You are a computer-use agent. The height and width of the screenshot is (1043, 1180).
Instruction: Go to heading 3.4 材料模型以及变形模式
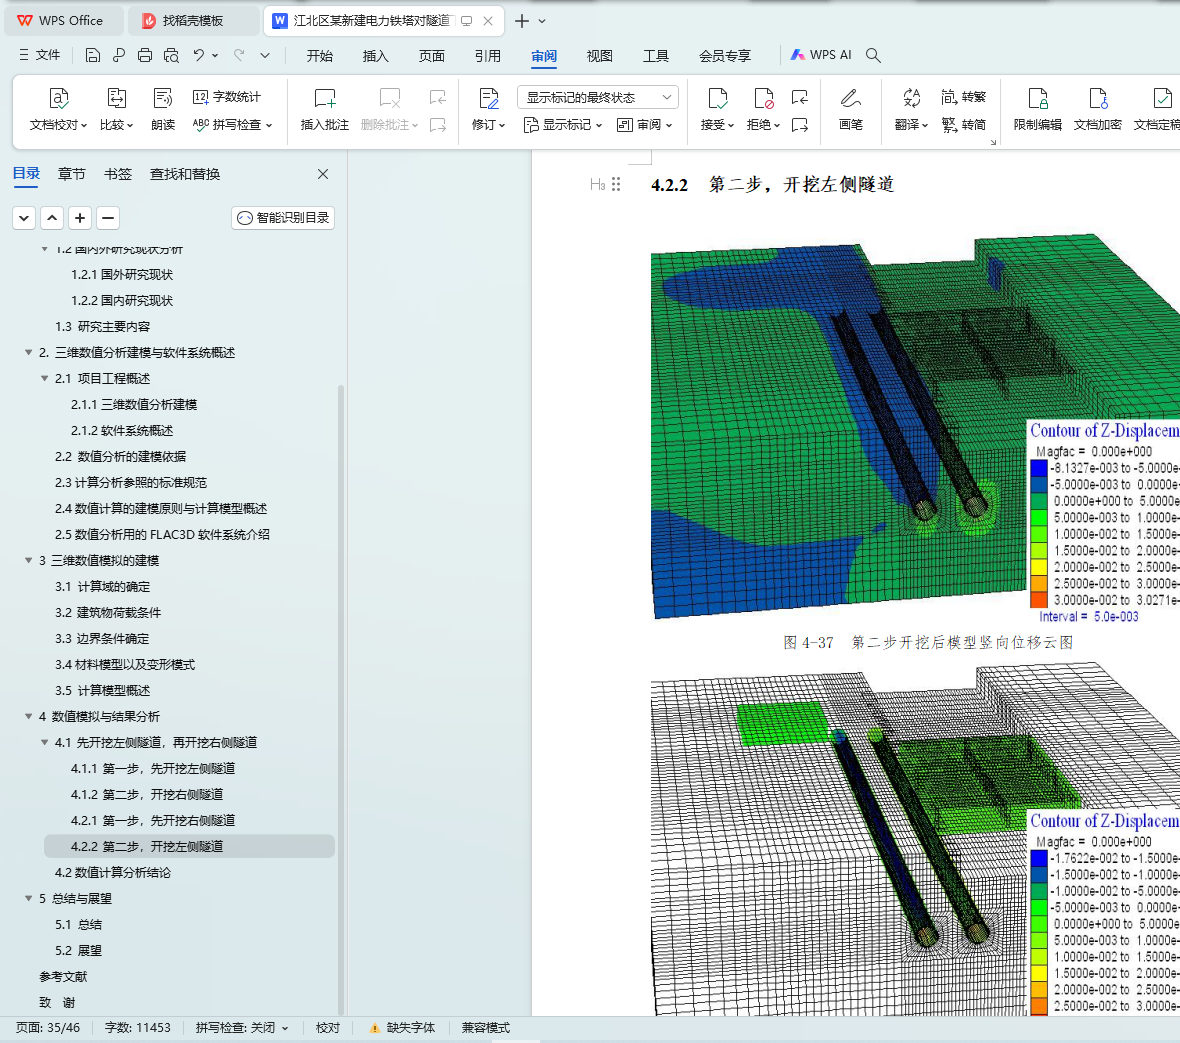pyautogui.click(x=125, y=664)
